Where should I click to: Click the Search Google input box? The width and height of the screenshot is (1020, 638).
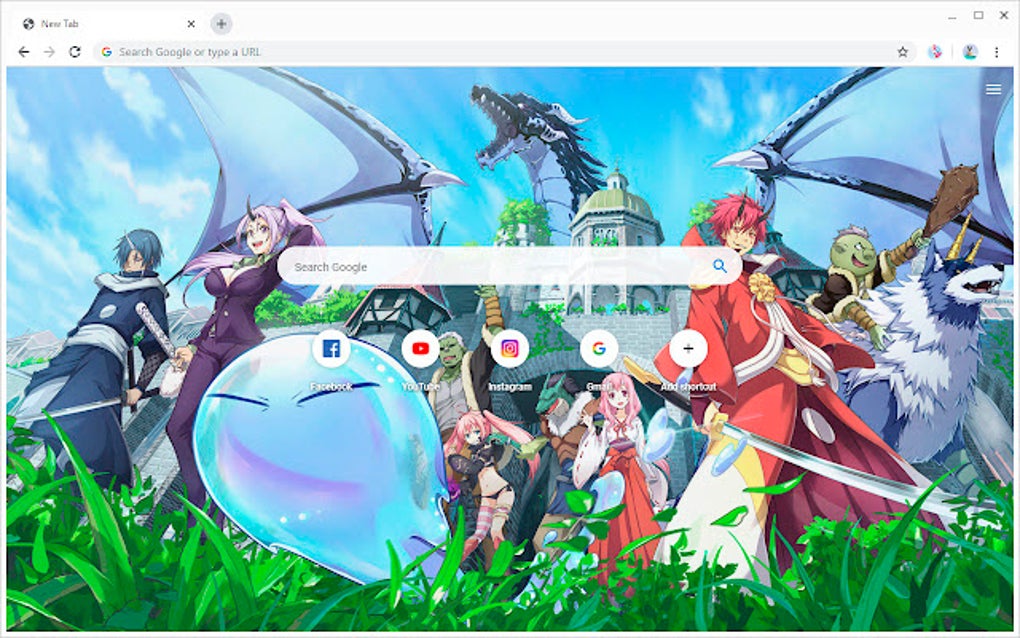(509, 267)
